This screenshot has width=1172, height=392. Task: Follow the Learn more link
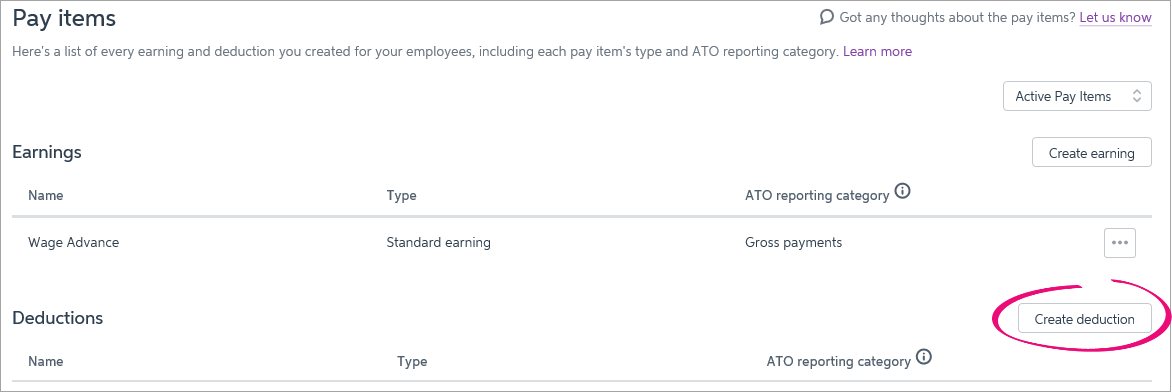[x=878, y=52]
